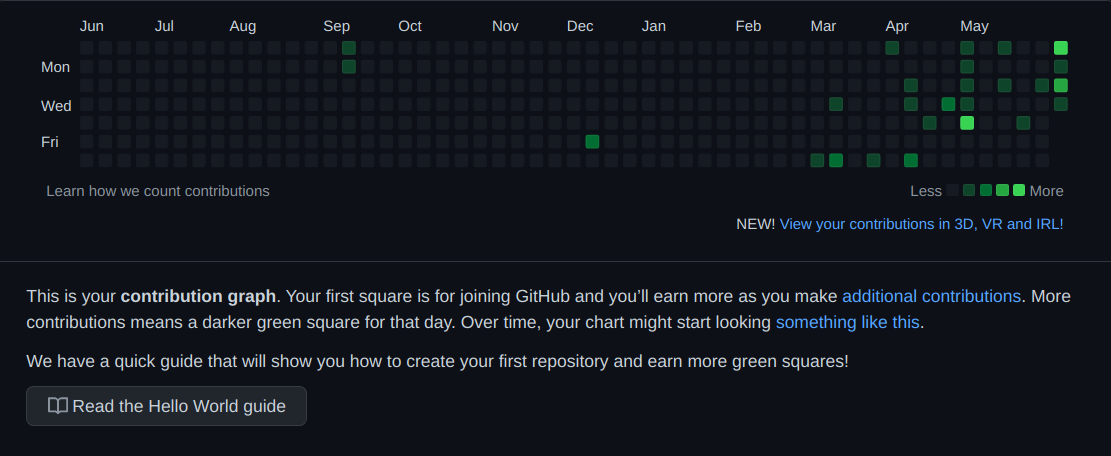Click the More legend label
Viewport: 1111px width, 456px height.
click(1047, 191)
